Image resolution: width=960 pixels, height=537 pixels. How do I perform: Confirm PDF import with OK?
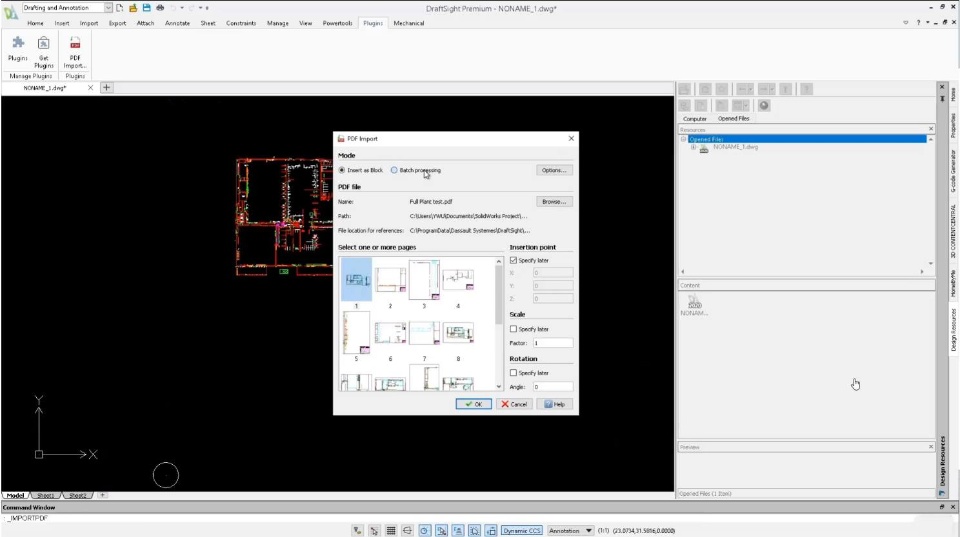tap(473, 404)
